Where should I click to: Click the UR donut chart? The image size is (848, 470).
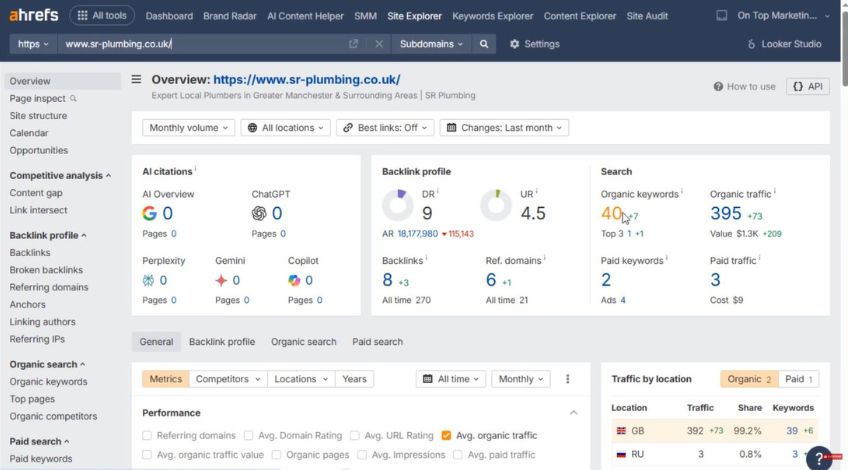(495, 205)
